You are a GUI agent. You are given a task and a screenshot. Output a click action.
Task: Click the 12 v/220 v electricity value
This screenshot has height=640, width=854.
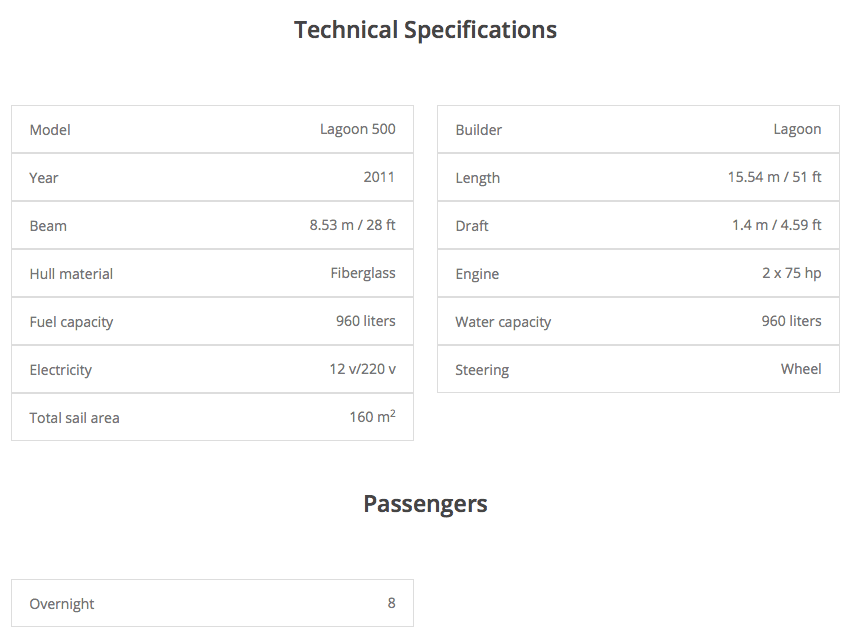pyautogui.click(x=362, y=369)
